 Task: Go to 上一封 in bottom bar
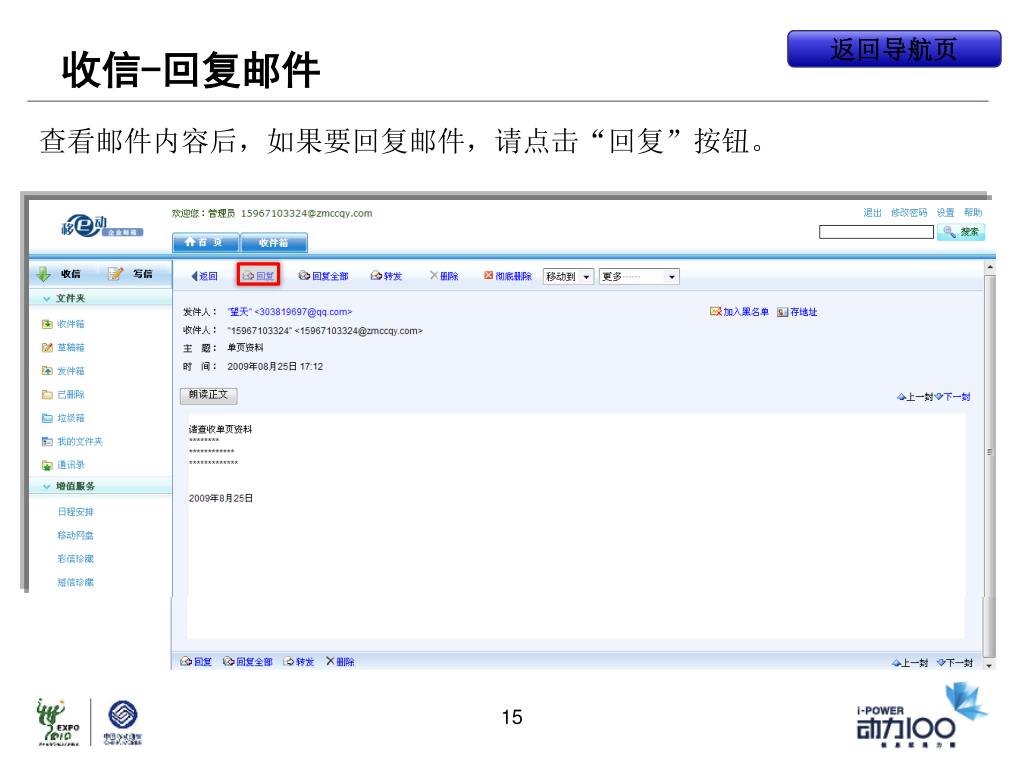coord(910,663)
